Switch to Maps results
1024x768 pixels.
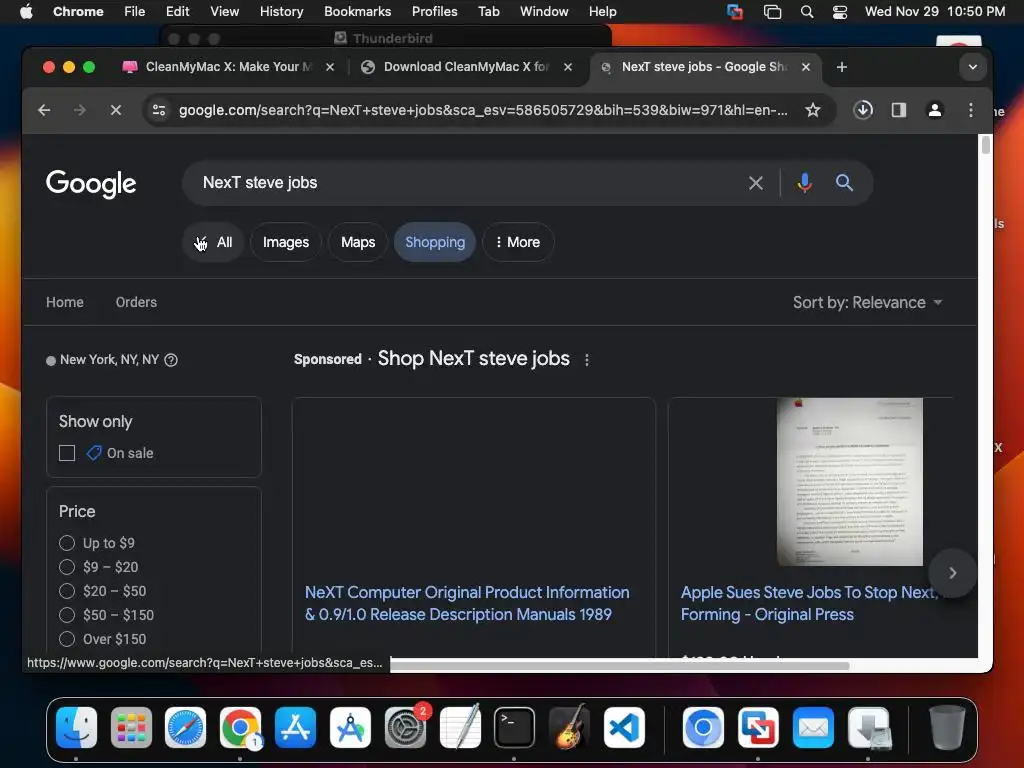pyautogui.click(x=358, y=242)
